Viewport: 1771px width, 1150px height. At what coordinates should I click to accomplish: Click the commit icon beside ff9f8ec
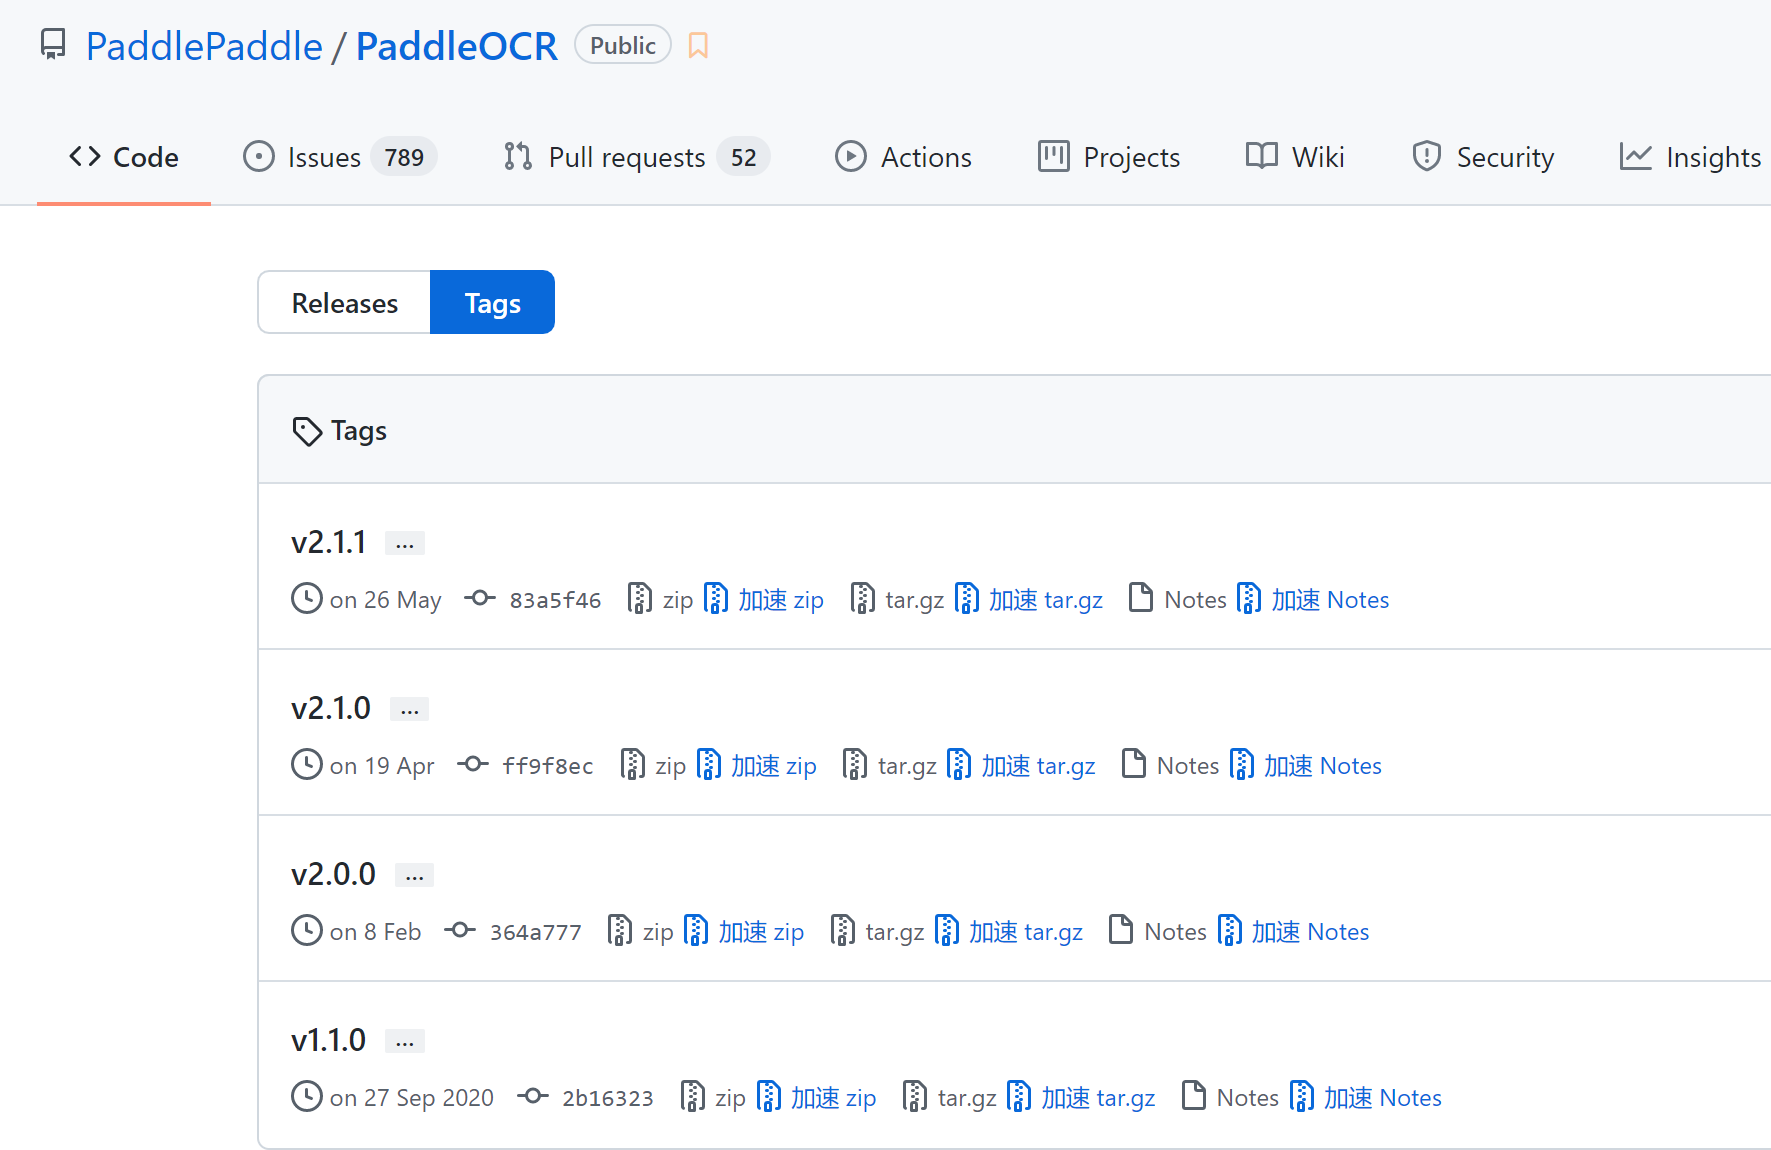(473, 764)
